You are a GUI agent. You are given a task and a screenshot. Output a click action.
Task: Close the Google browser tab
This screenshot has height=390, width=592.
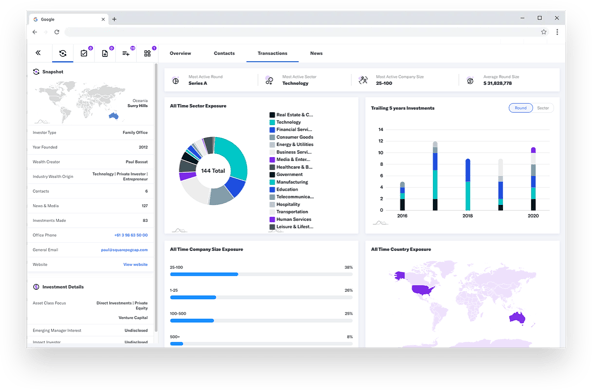(x=103, y=19)
